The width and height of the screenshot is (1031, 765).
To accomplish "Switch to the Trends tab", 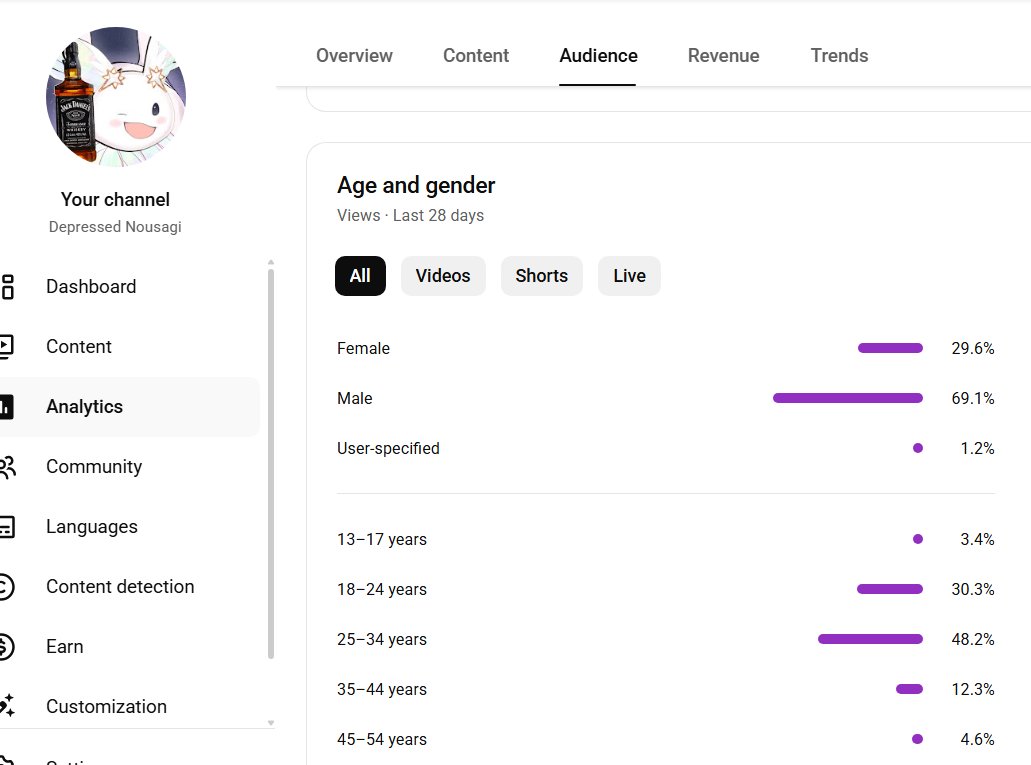I will tap(839, 55).
